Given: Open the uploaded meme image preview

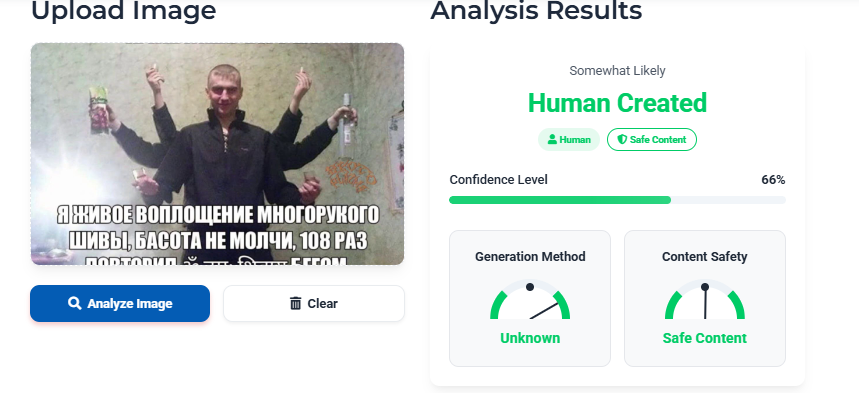Looking at the screenshot, I should (217, 154).
